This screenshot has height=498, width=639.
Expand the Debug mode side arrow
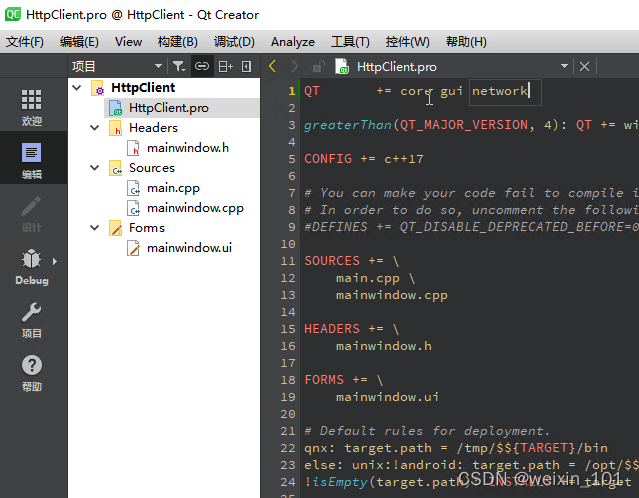click(55, 261)
